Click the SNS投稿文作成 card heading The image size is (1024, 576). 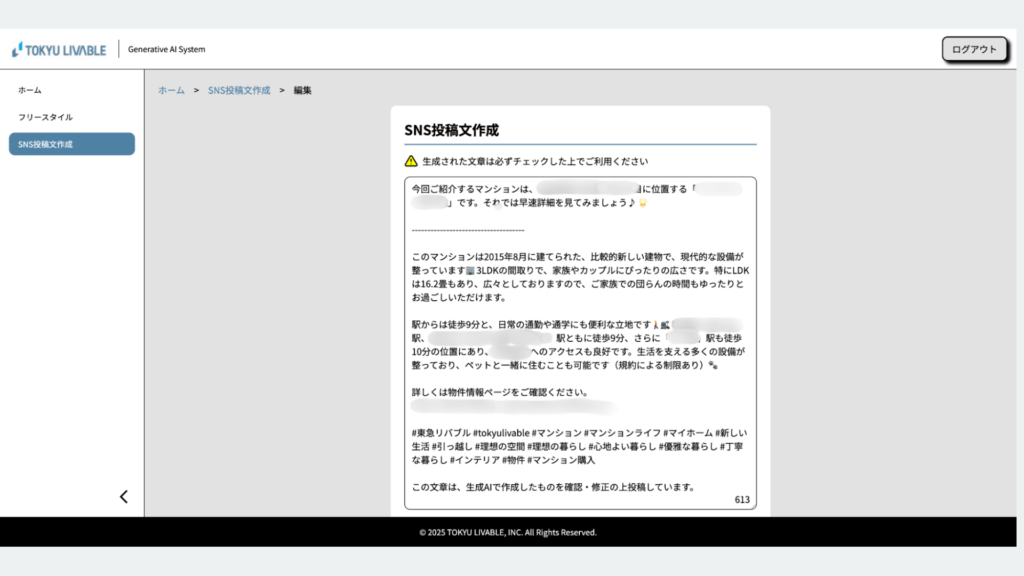(x=451, y=130)
